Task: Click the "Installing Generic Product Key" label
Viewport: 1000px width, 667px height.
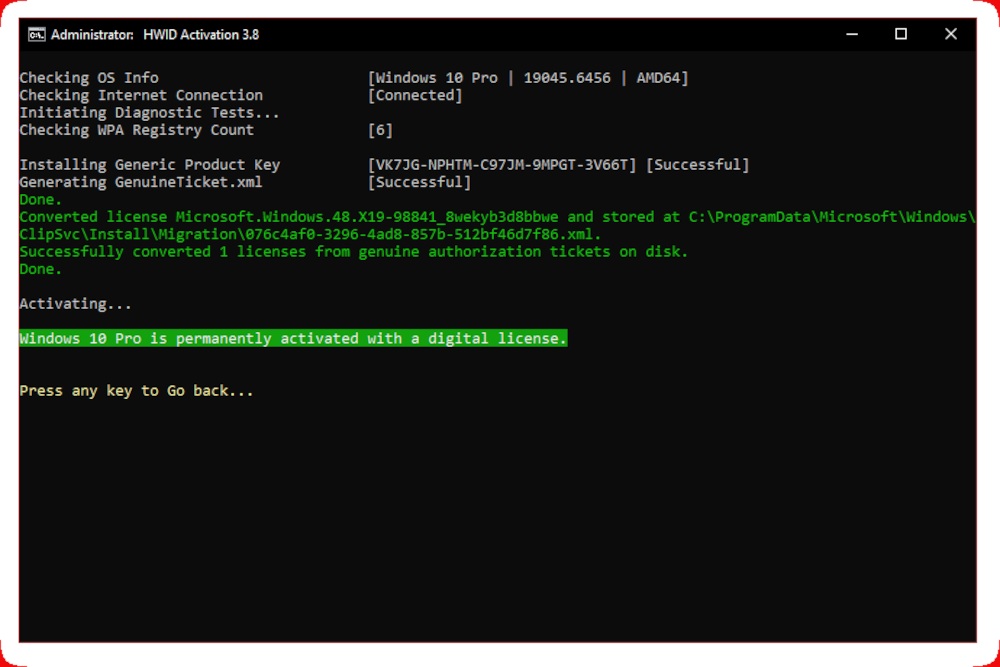Action: (150, 165)
